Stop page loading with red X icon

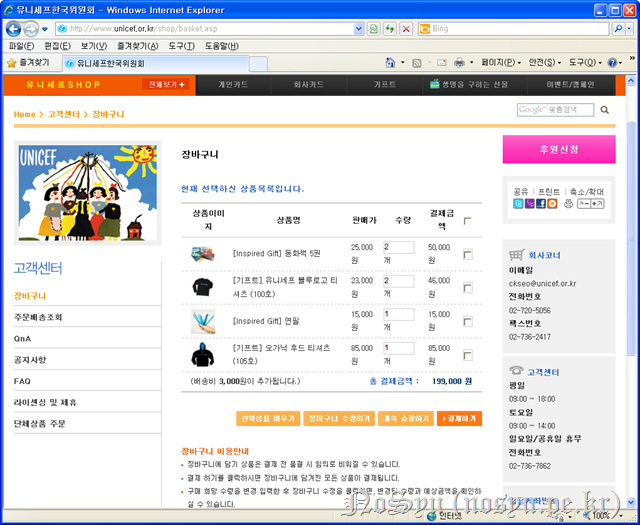[406, 29]
